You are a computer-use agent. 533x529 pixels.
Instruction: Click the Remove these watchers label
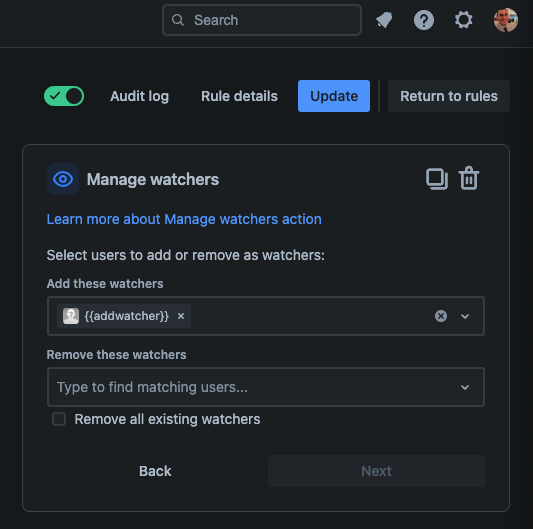click(116, 355)
